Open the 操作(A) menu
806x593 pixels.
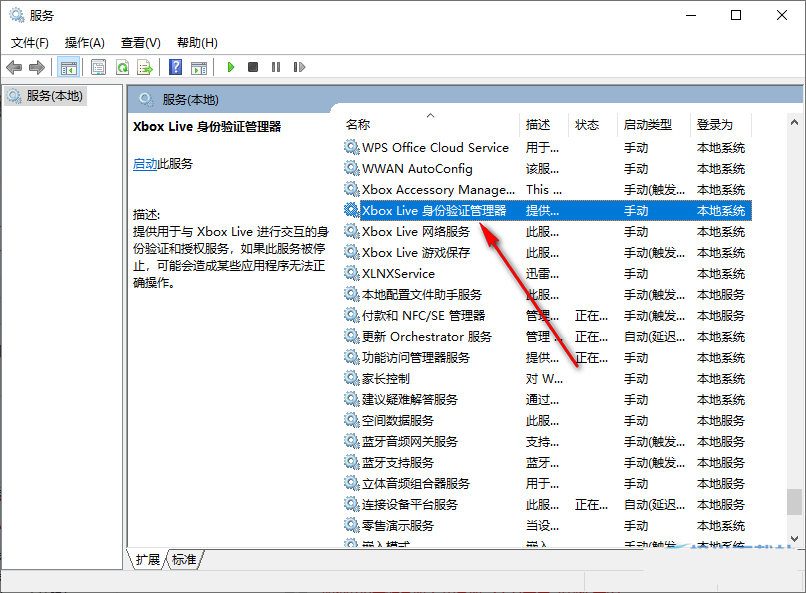[85, 42]
